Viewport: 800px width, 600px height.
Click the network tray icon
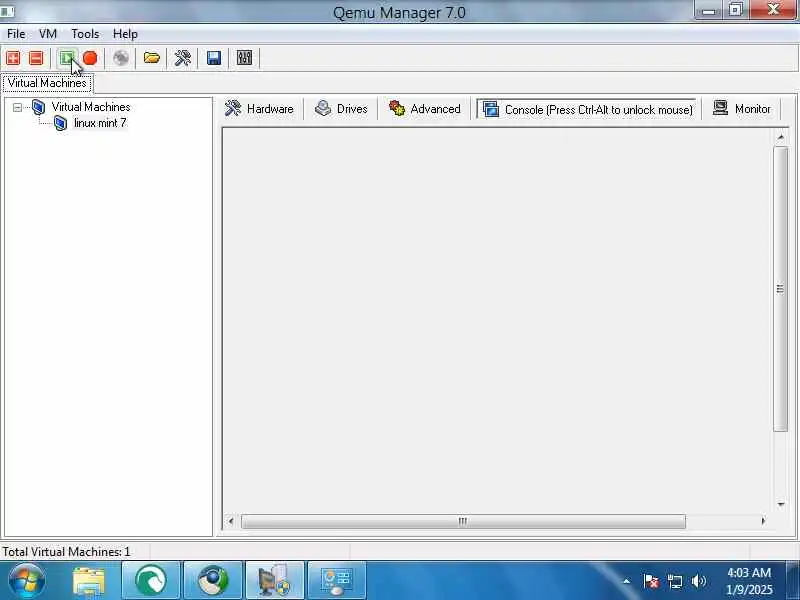[675, 581]
